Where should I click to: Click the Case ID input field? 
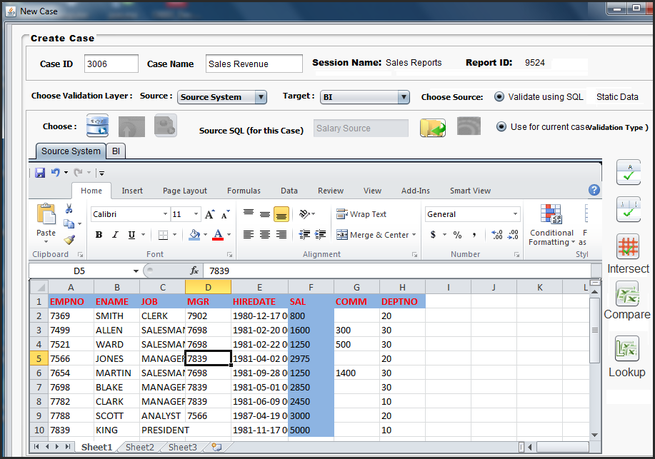111,64
